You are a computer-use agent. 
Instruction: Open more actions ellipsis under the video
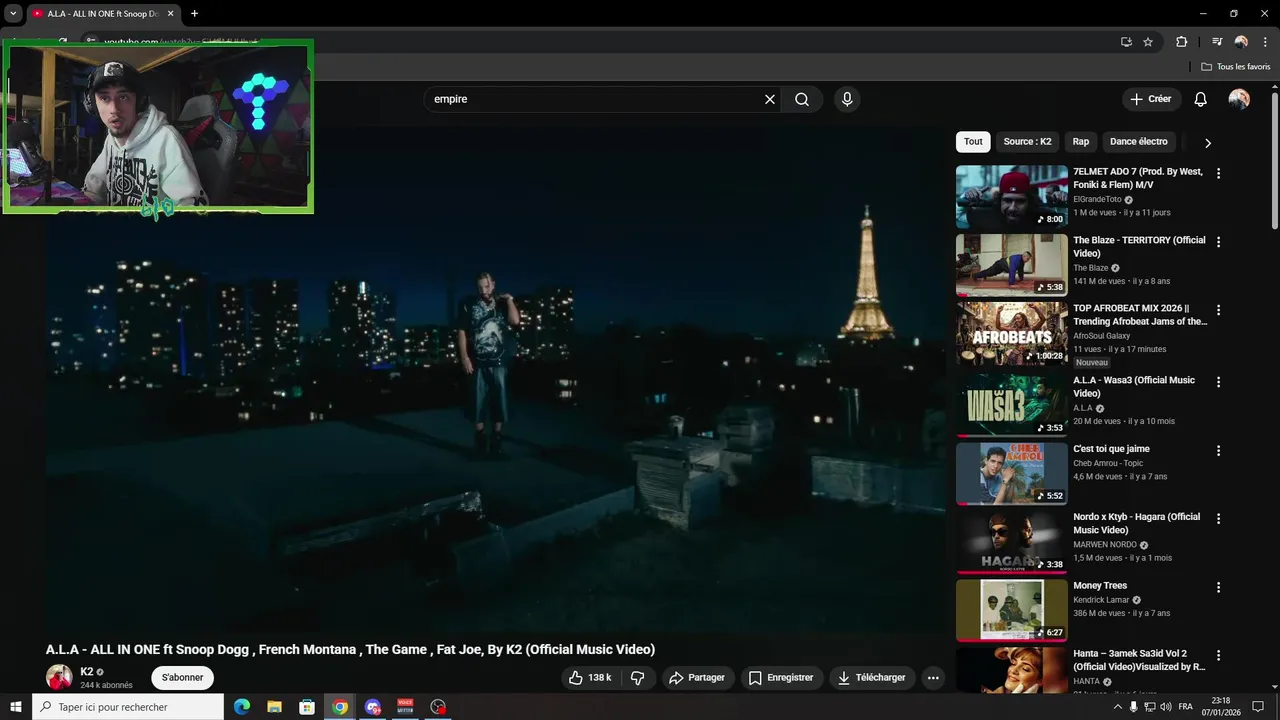click(933, 677)
